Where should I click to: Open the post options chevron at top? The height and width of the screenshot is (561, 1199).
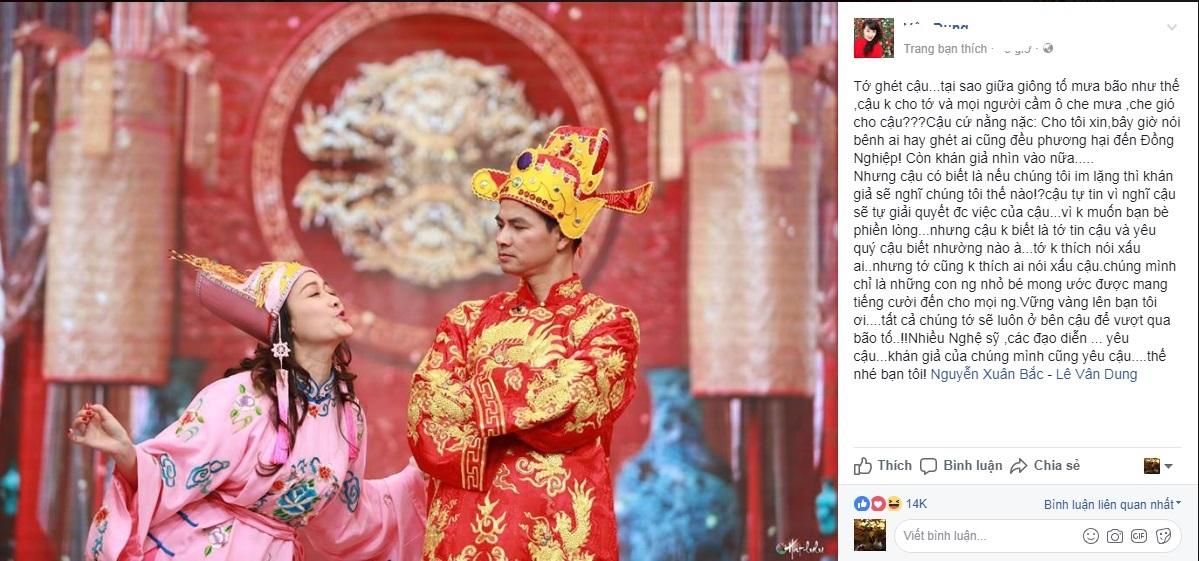click(1171, 28)
